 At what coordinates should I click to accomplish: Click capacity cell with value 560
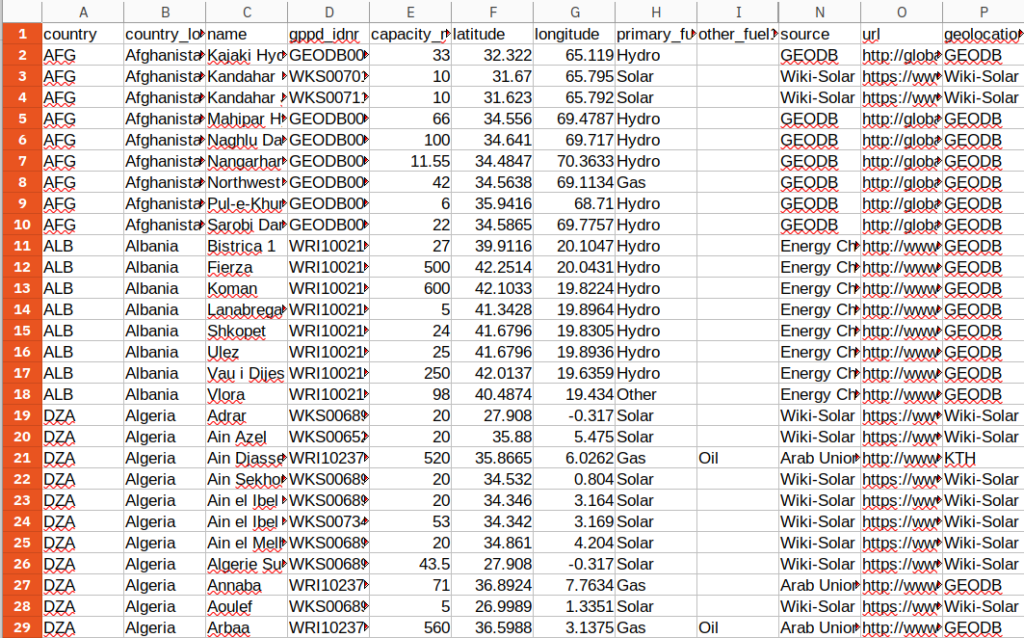pos(410,628)
